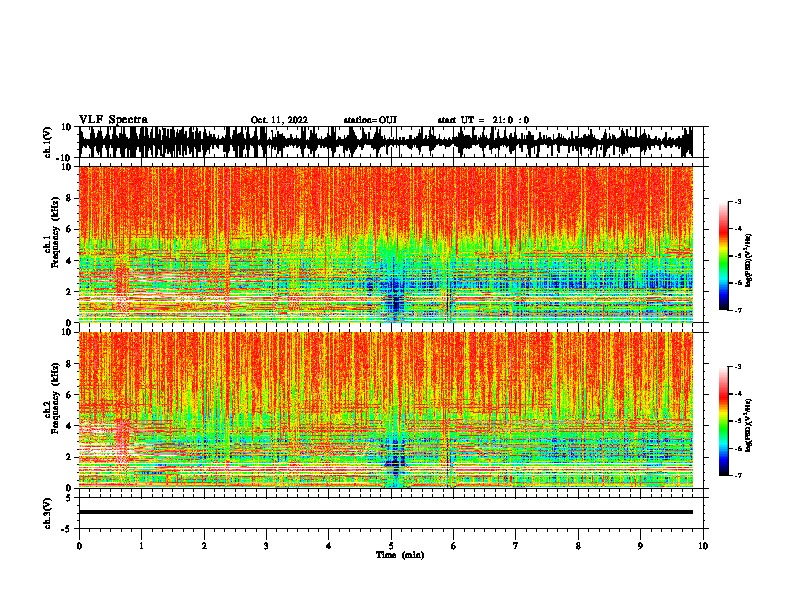792x612 pixels.
Task: Select the "start UT = 21:0 :0" label
Action: pos(483,120)
